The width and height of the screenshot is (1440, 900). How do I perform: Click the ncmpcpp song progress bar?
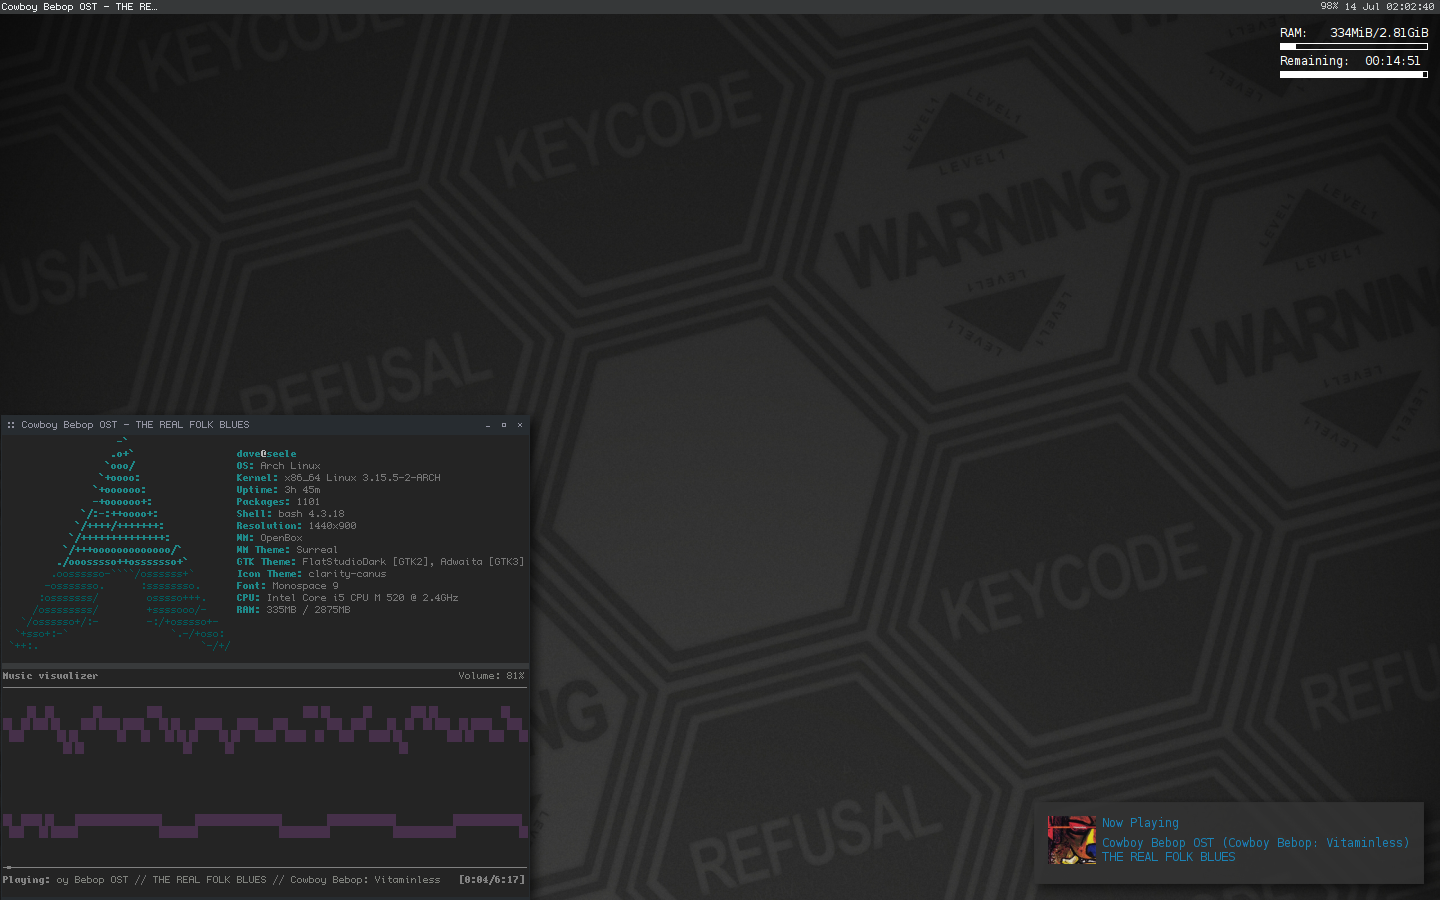pos(264,867)
